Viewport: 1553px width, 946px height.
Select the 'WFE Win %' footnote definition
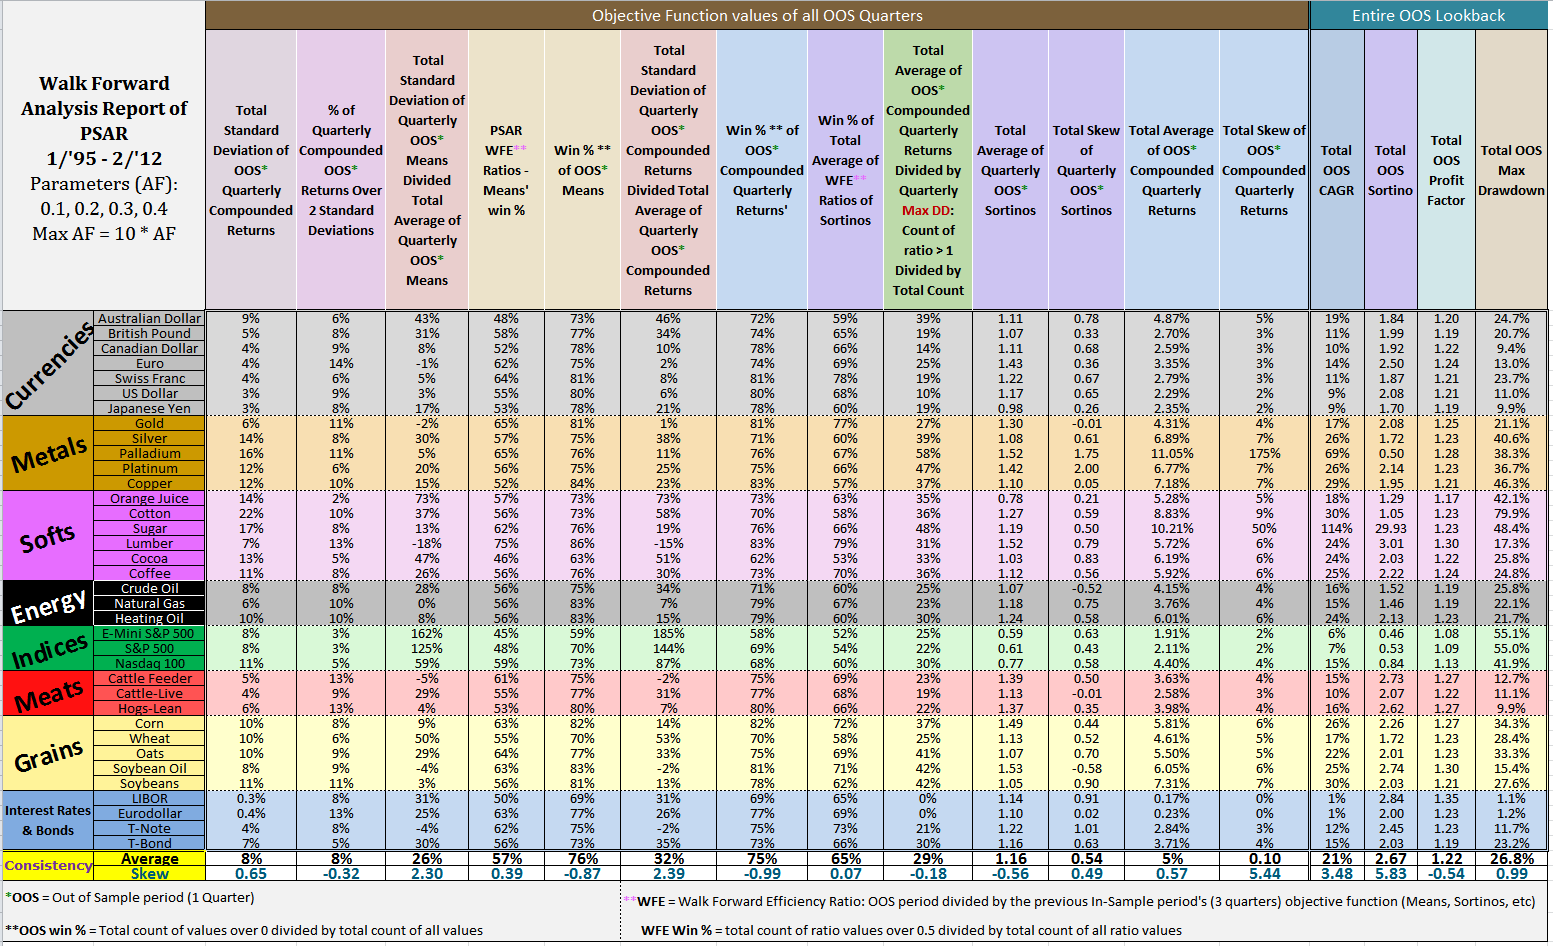pyautogui.click(x=911, y=930)
